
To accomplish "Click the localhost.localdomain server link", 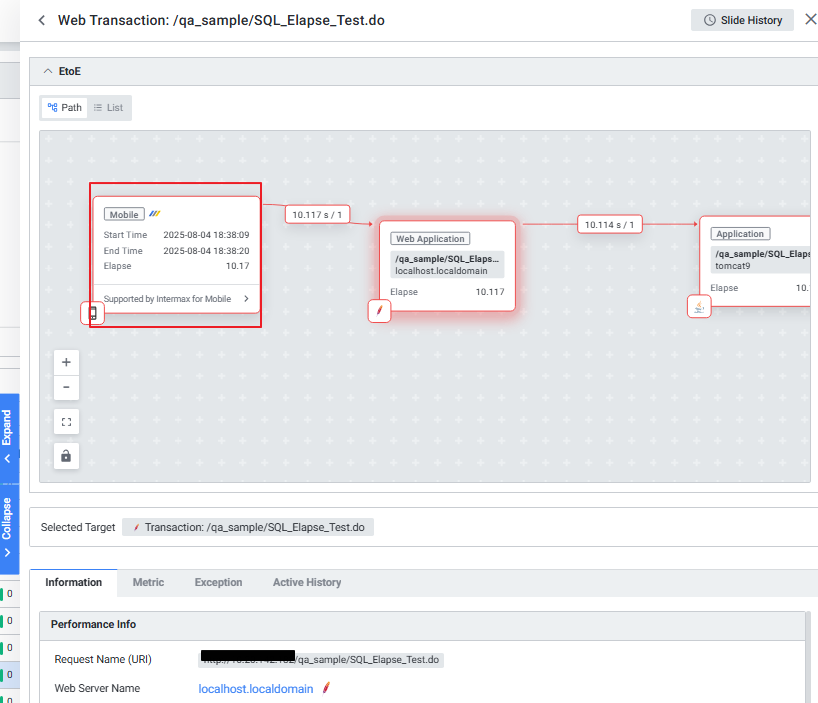I will 256,689.
